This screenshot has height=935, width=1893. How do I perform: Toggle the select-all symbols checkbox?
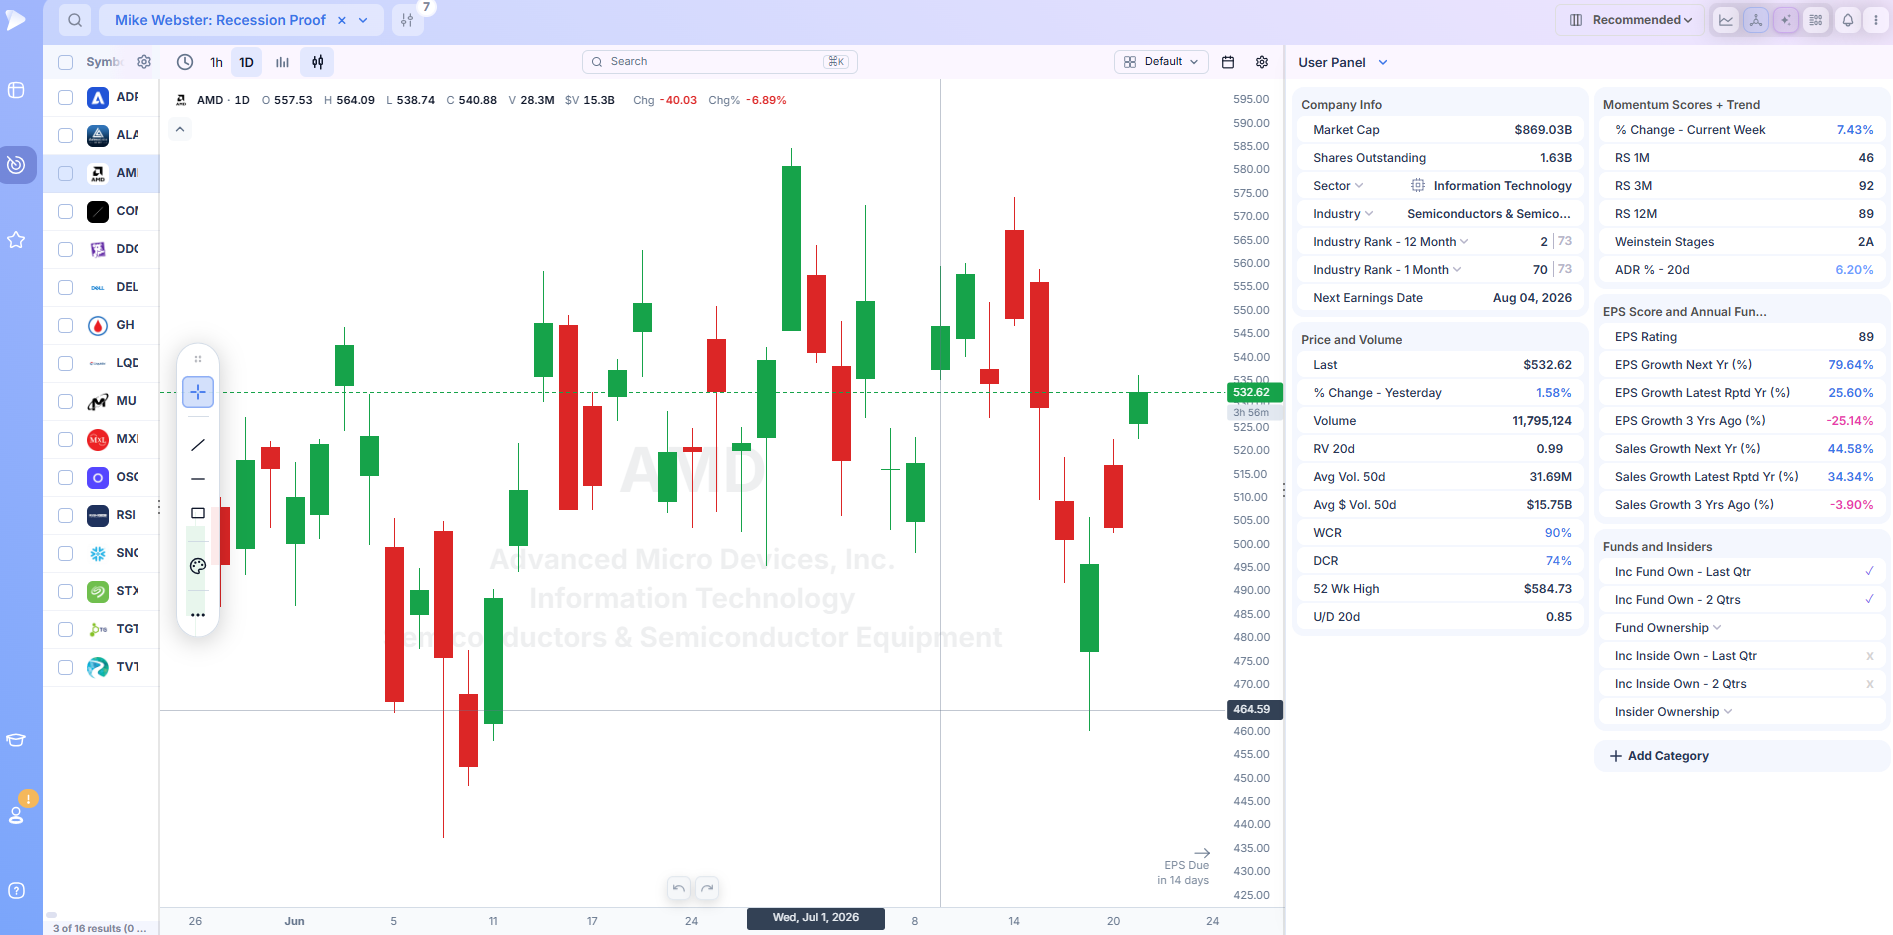(x=66, y=62)
